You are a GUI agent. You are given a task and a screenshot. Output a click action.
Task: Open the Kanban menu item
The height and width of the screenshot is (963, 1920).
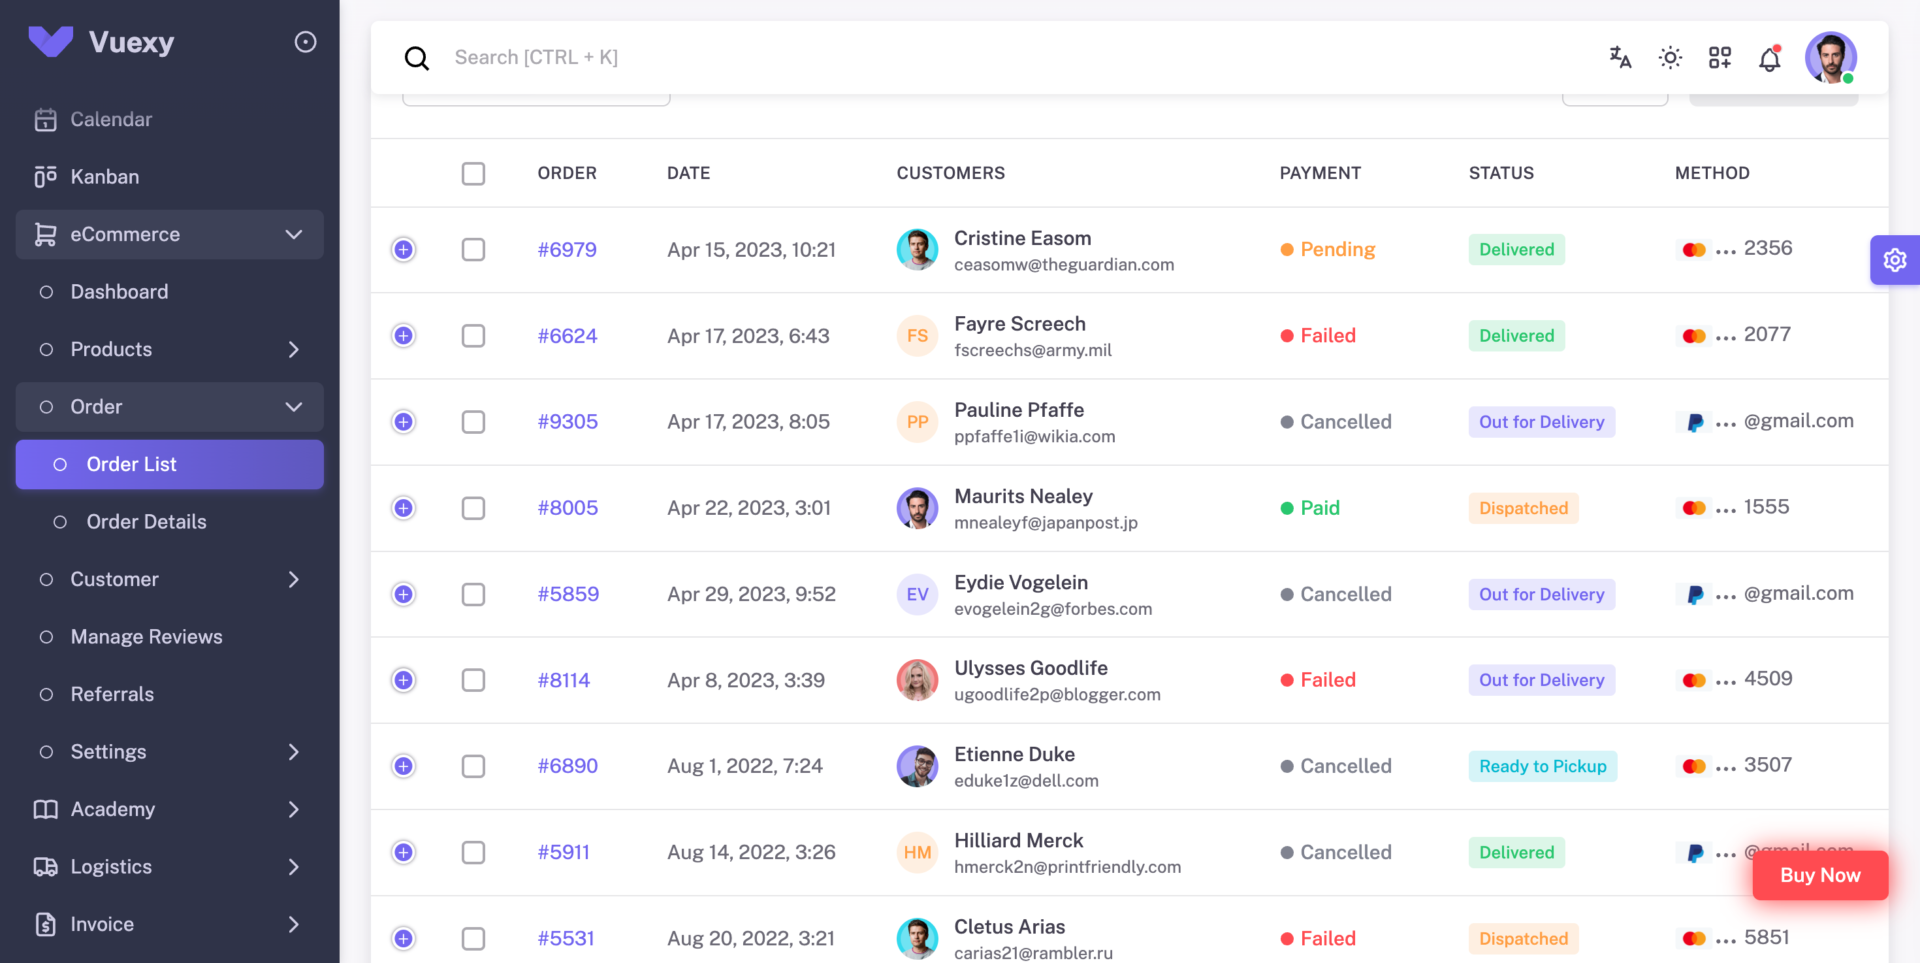[170, 177]
